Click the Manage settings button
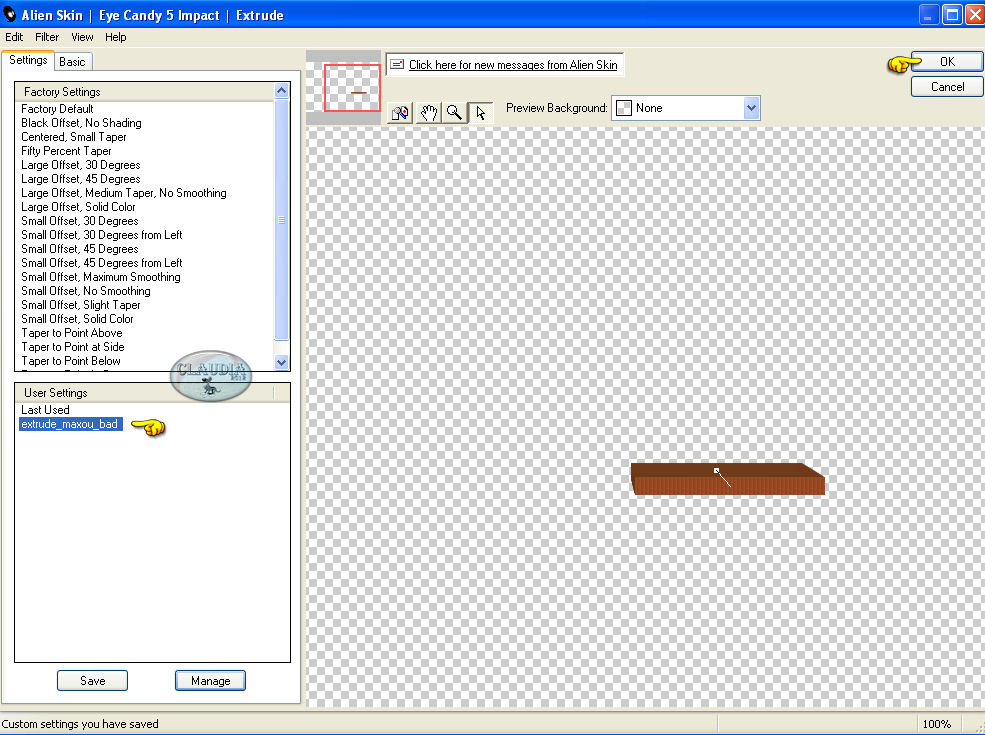985x735 pixels. pyautogui.click(x=210, y=680)
